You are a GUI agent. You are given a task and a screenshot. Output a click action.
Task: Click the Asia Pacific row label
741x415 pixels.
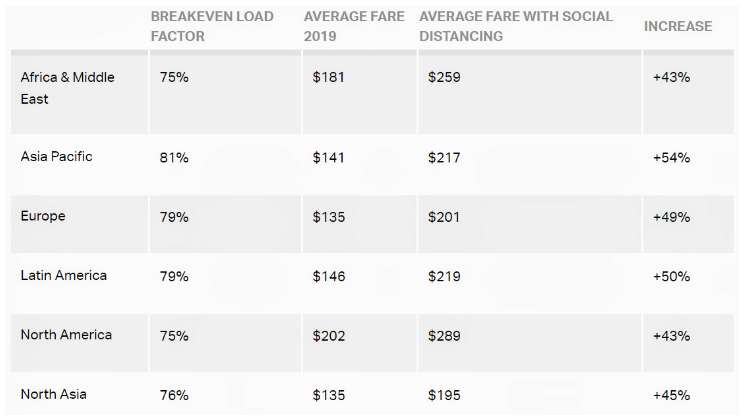[x=56, y=157]
